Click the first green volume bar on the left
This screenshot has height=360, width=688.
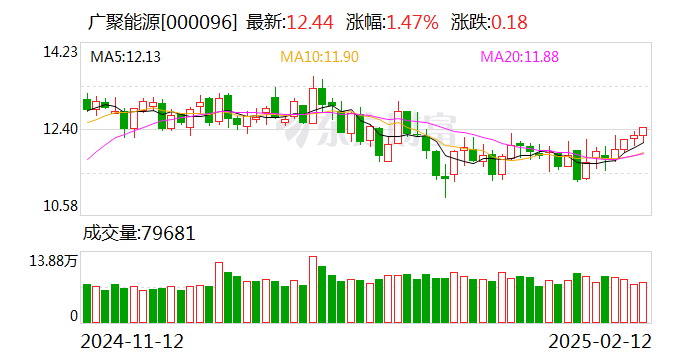[x=87, y=304]
